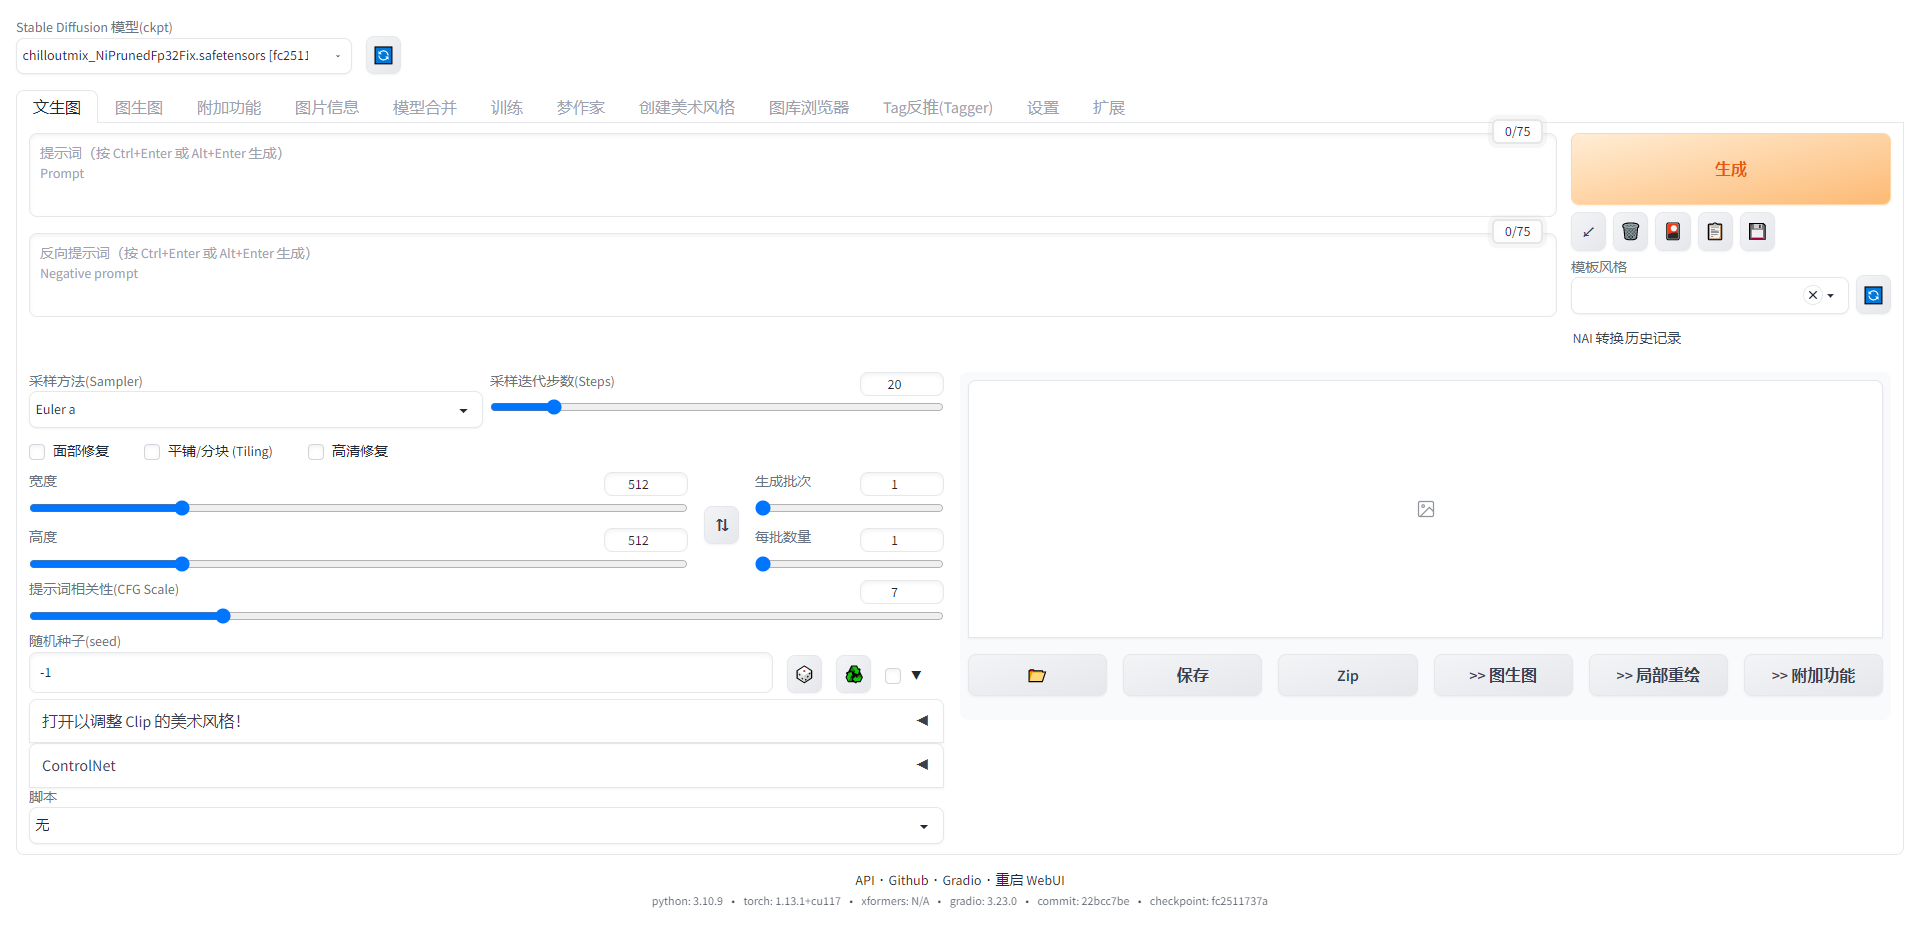The height and width of the screenshot is (925, 1920).
Task: Enable the 高清修复 checkbox
Action: (316, 452)
